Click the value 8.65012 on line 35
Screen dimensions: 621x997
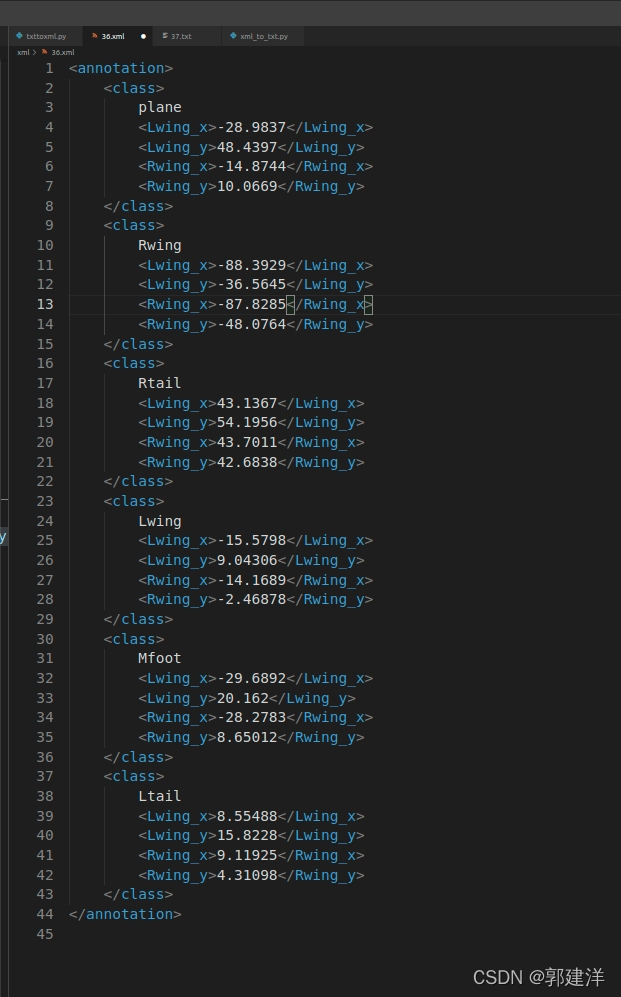(247, 737)
